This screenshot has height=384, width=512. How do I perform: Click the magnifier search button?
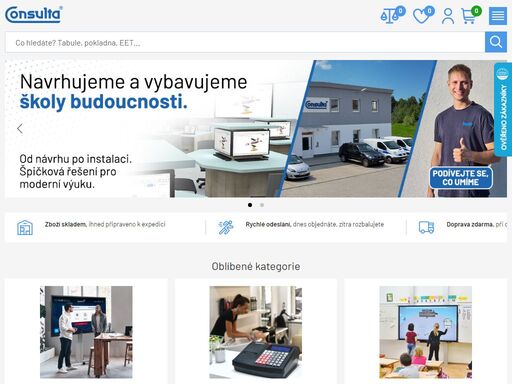tap(496, 42)
